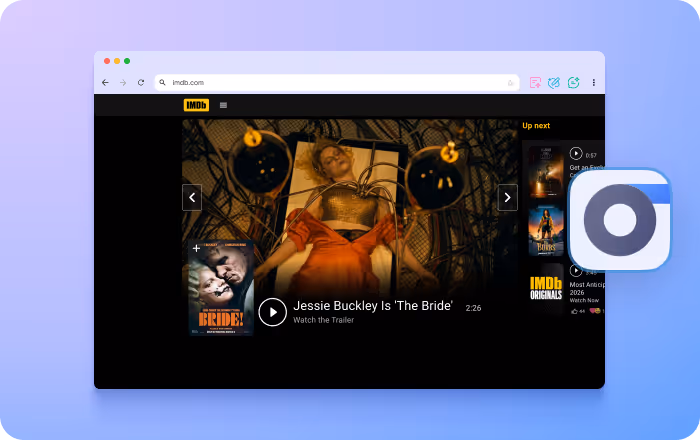Click the 2:26 trailer duration
This screenshot has width=700, height=440.
[473, 308]
